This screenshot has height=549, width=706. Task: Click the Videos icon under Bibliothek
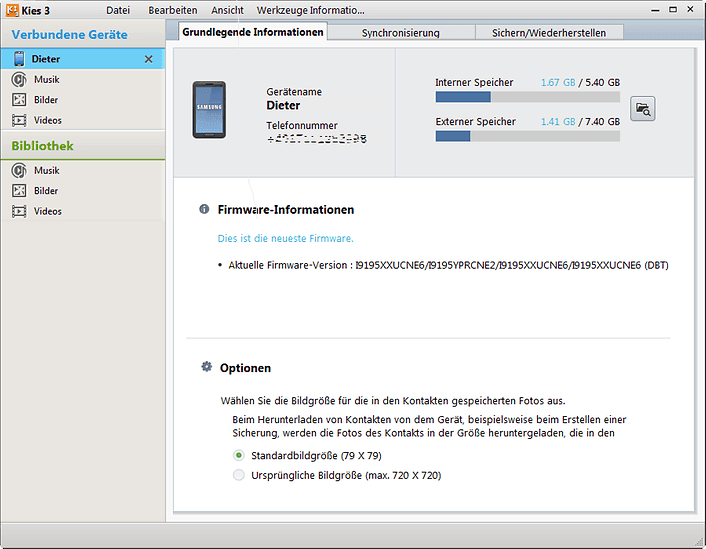coord(19,211)
